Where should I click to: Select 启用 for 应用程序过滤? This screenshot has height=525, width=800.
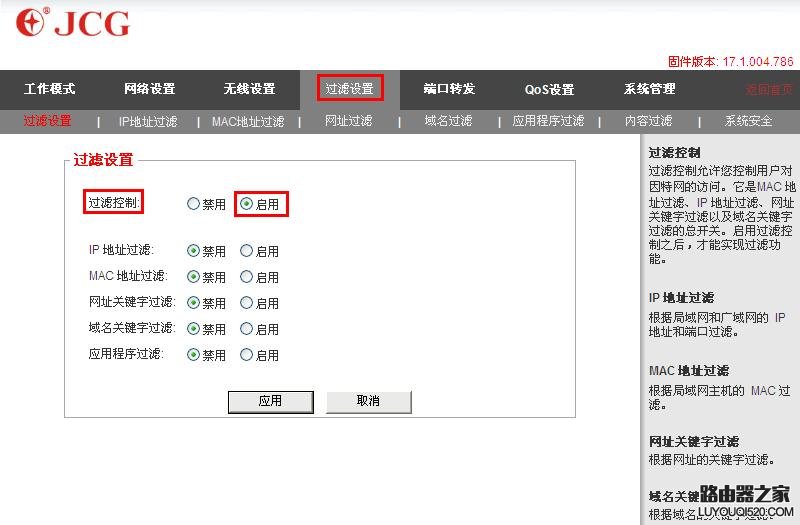point(246,355)
